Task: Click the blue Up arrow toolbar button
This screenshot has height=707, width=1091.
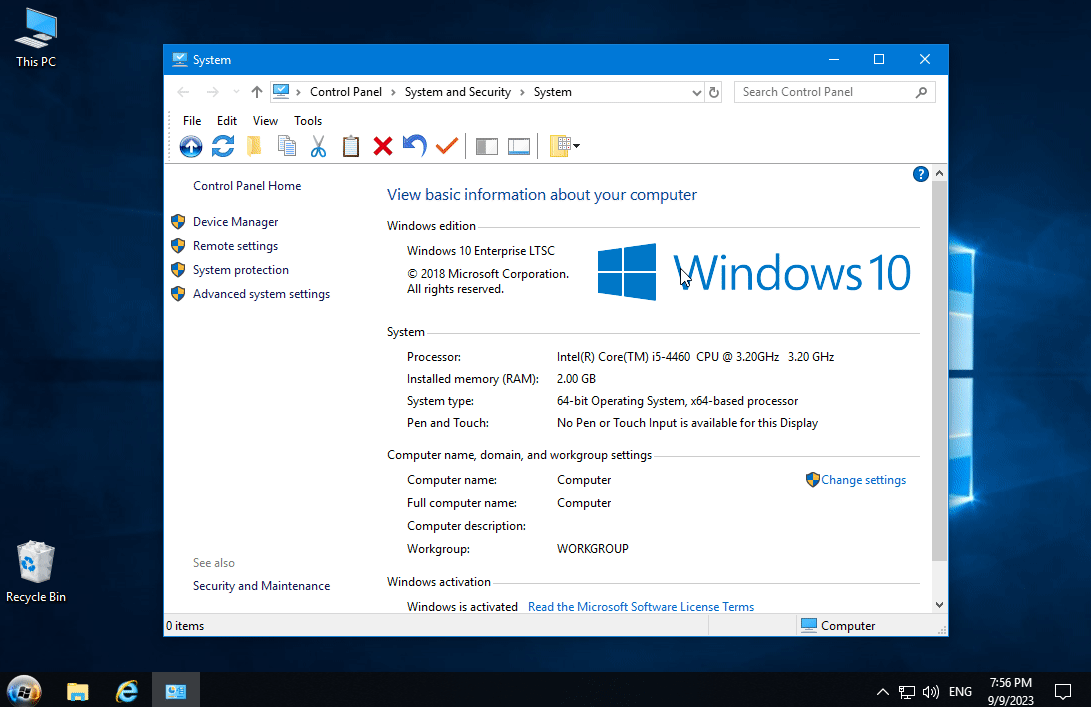Action: [191, 146]
